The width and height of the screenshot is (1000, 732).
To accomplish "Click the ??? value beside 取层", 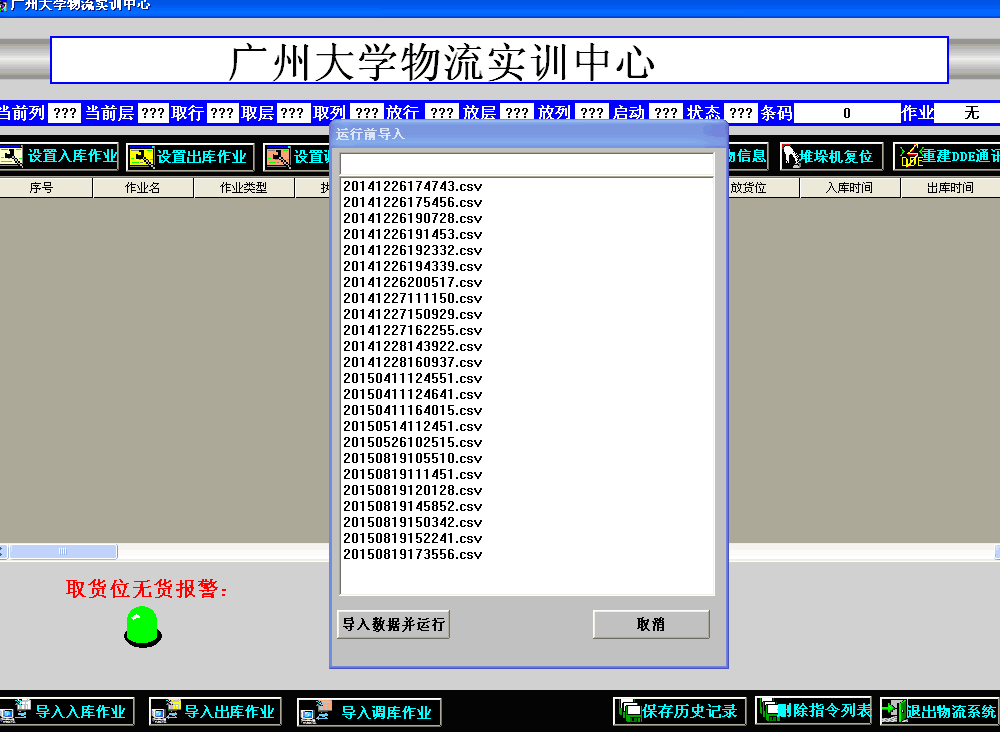I will pyautogui.click(x=293, y=113).
